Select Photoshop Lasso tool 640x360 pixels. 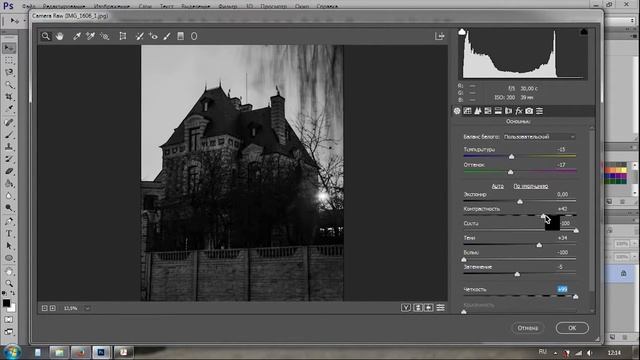[9, 72]
